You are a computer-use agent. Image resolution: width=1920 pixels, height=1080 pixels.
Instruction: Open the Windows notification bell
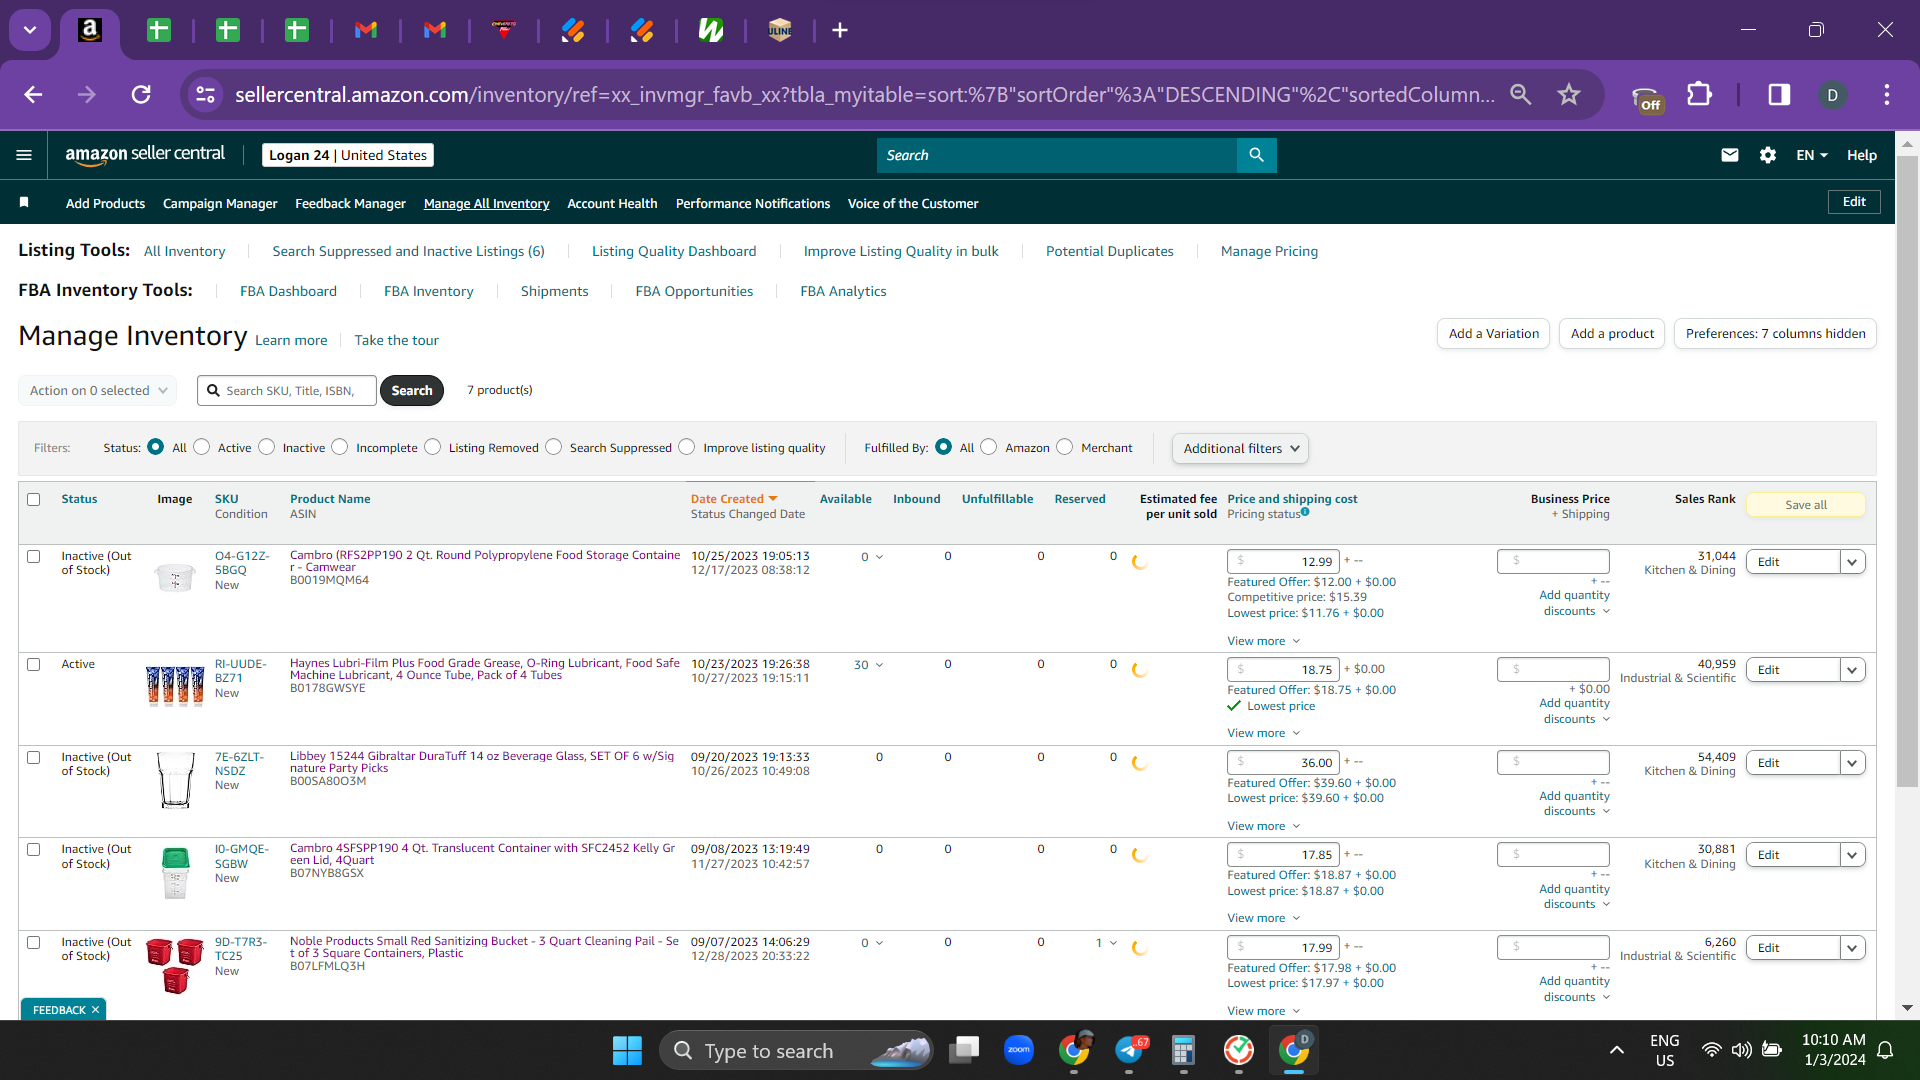pyautogui.click(x=1885, y=1050)
